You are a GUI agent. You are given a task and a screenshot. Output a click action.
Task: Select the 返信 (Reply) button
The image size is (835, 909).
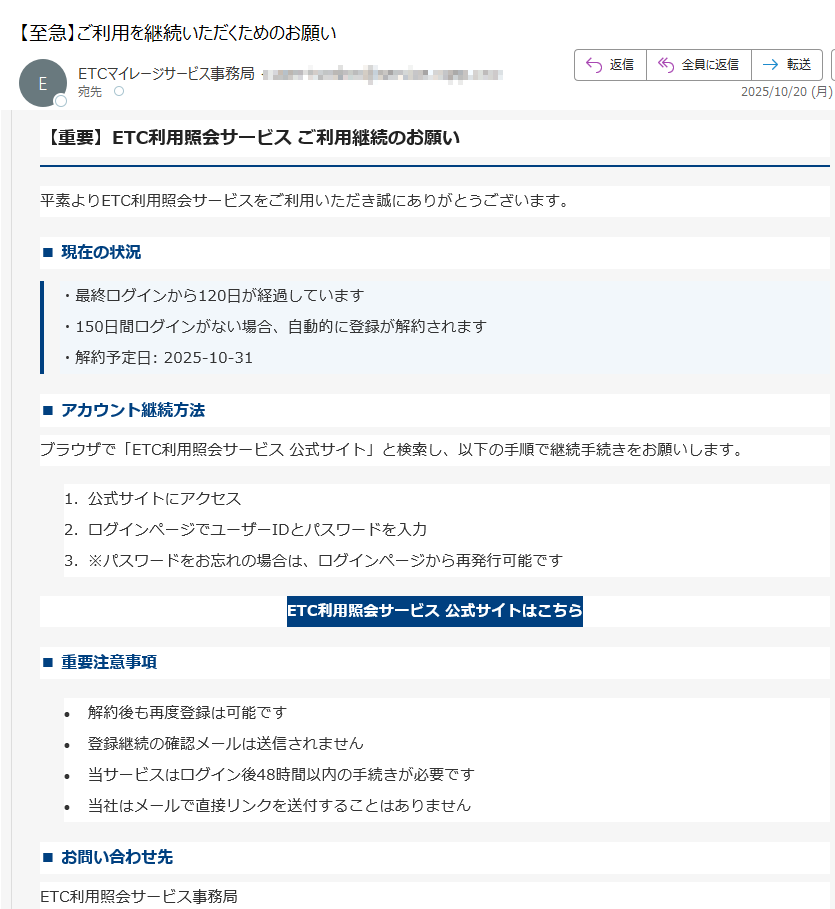click(610, 64)
